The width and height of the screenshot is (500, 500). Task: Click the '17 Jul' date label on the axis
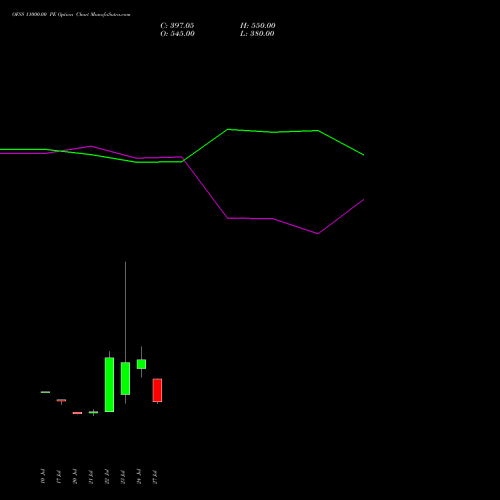[x=59, y=477]
